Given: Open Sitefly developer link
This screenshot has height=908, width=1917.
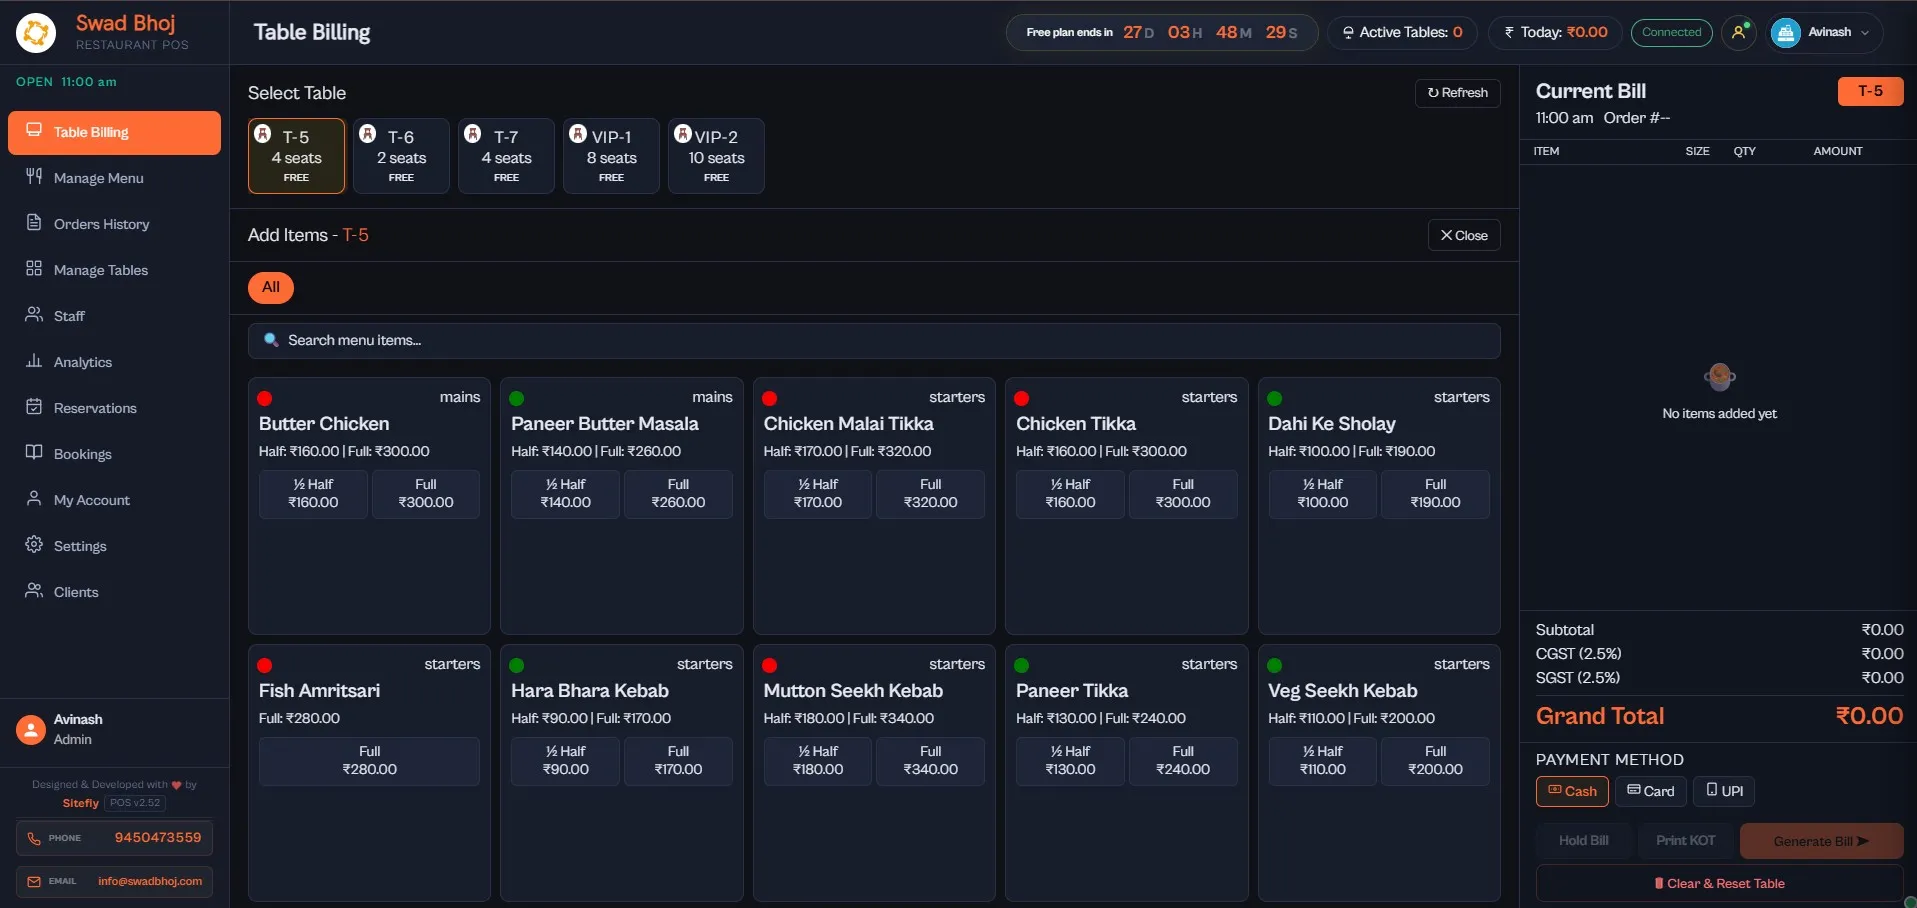Looking at the screenshot, I should [81, 803].
